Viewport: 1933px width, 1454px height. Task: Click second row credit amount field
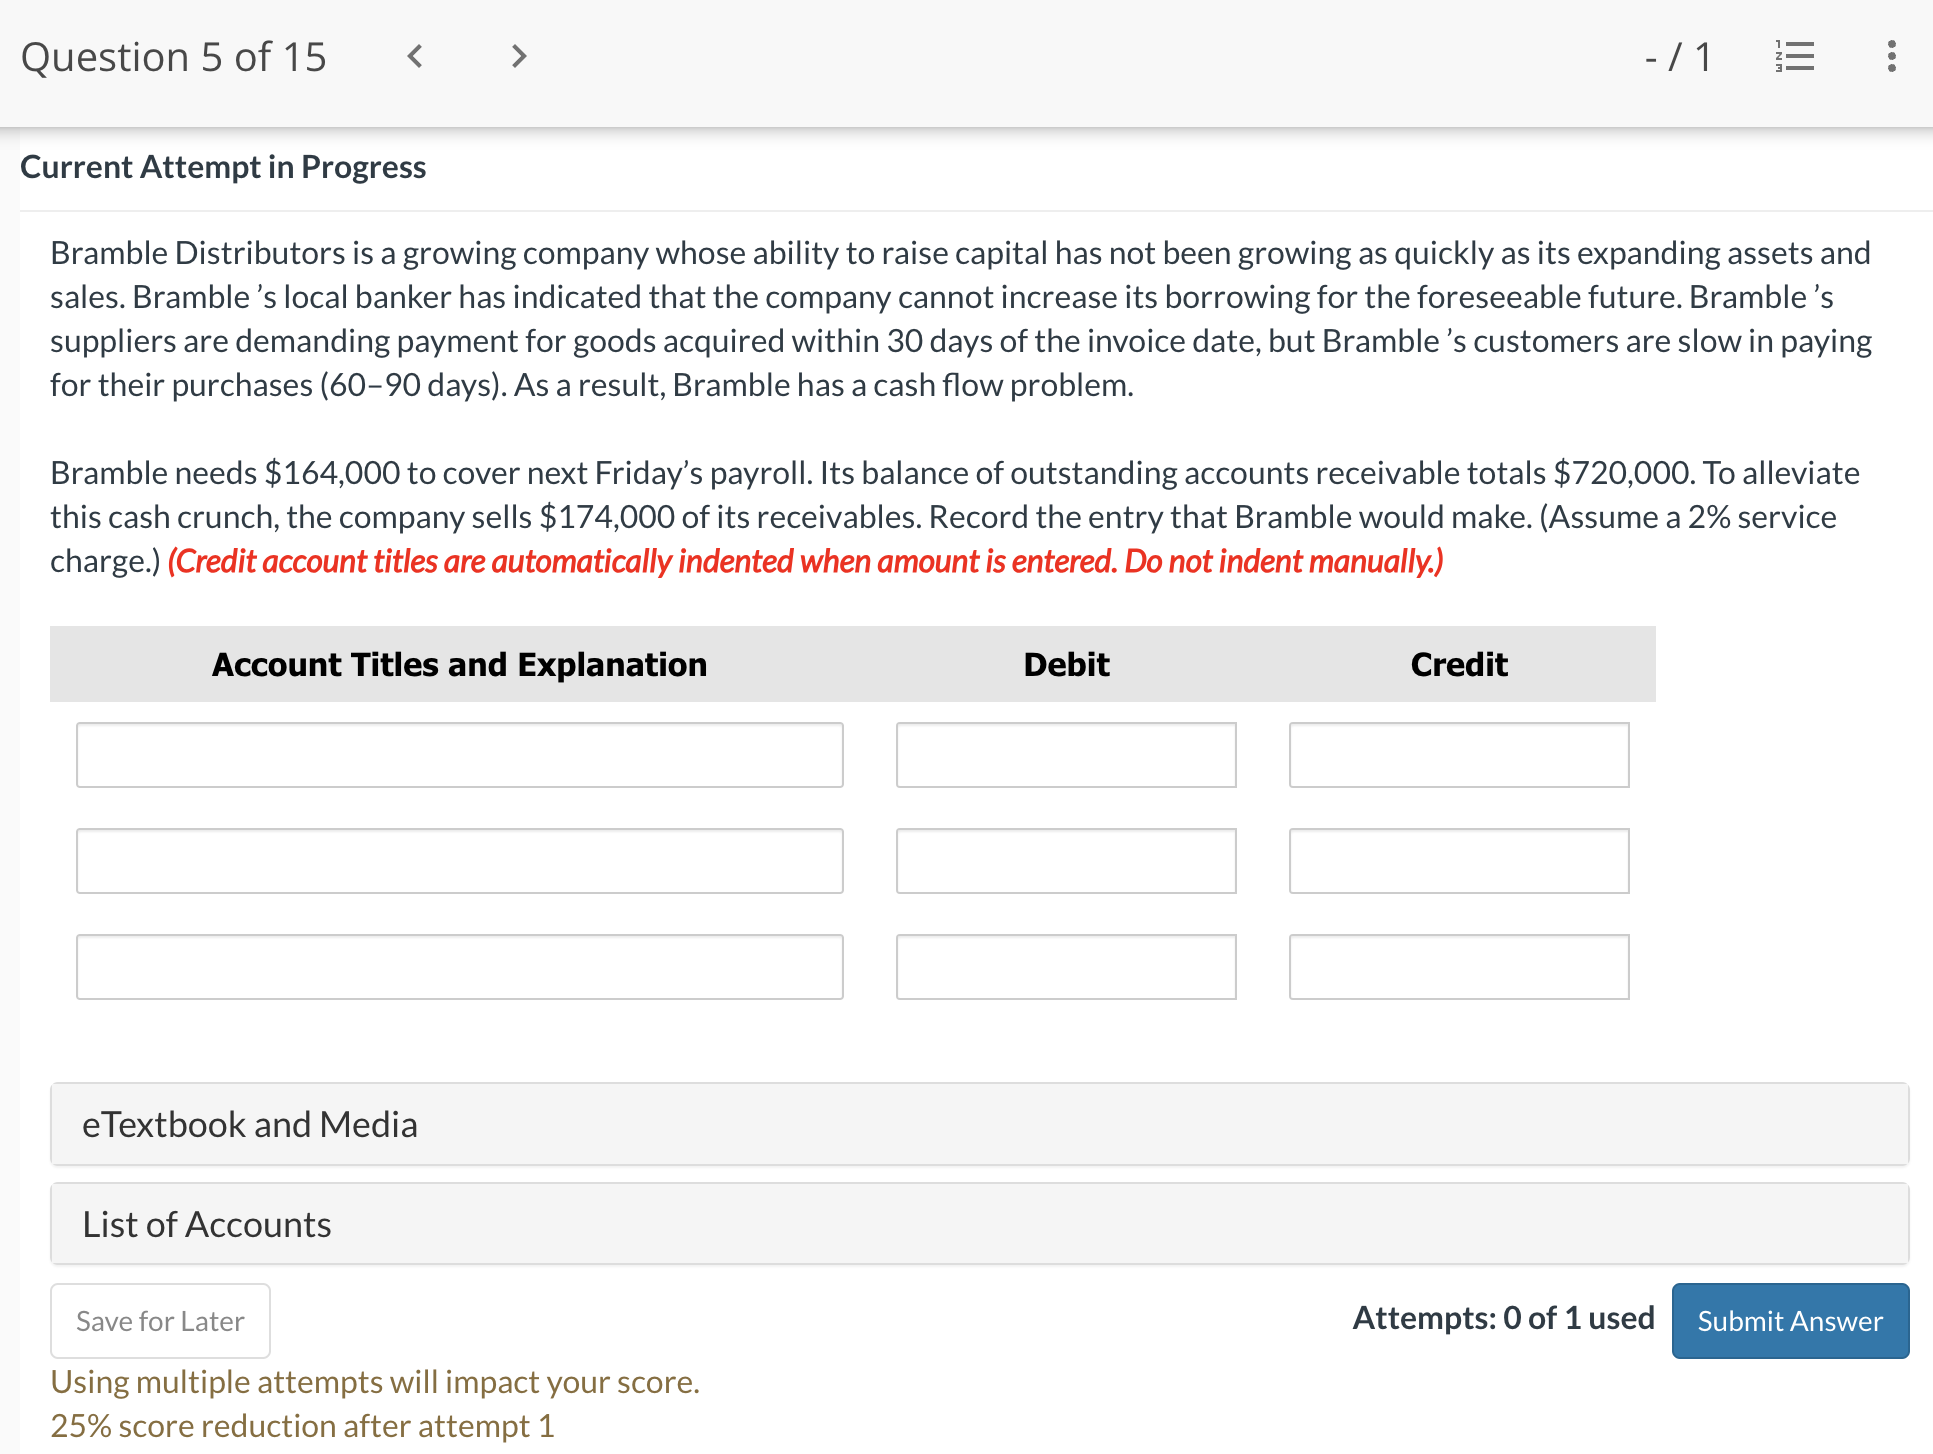pyautogui.click(x=1458, y=861)
